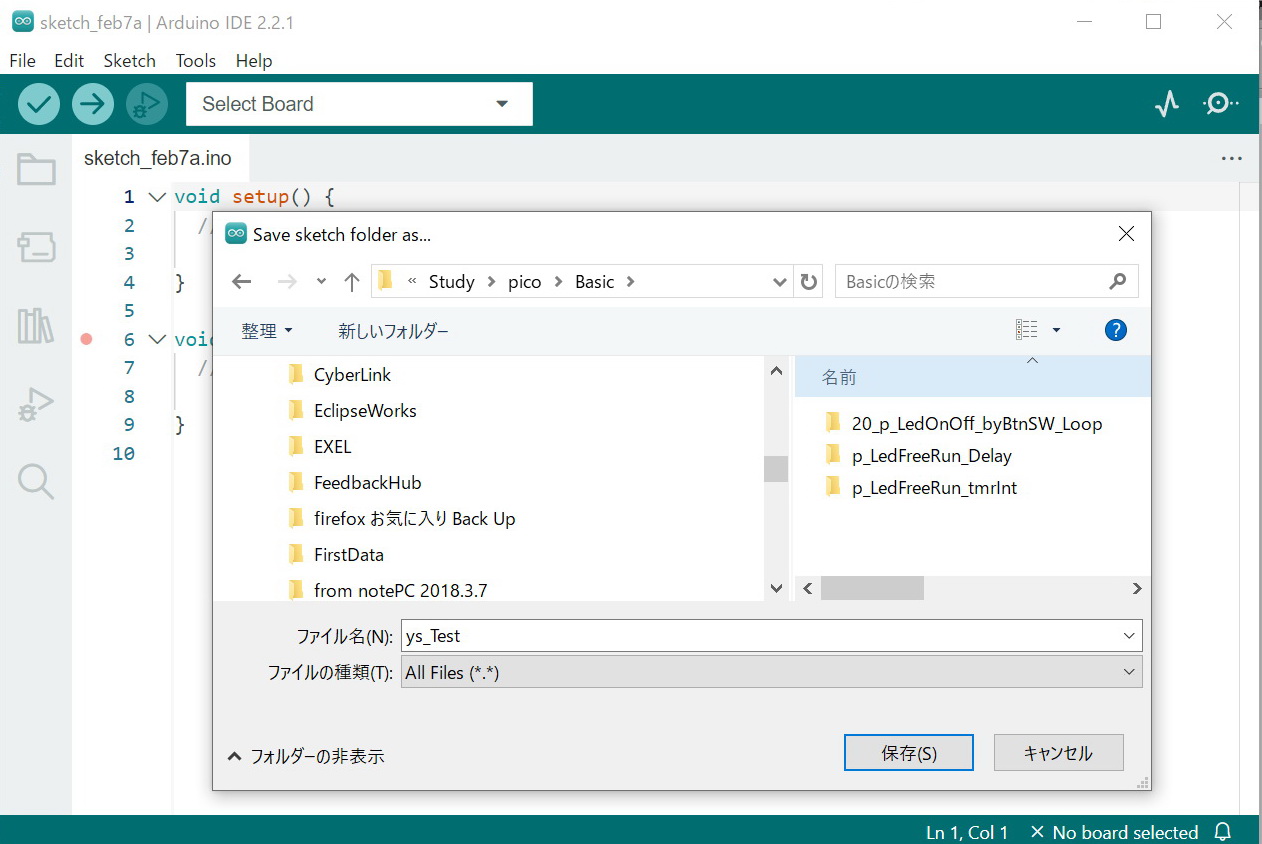Click the file name input field
Viewport: 1262px width, 844px height.
[771, 636]
